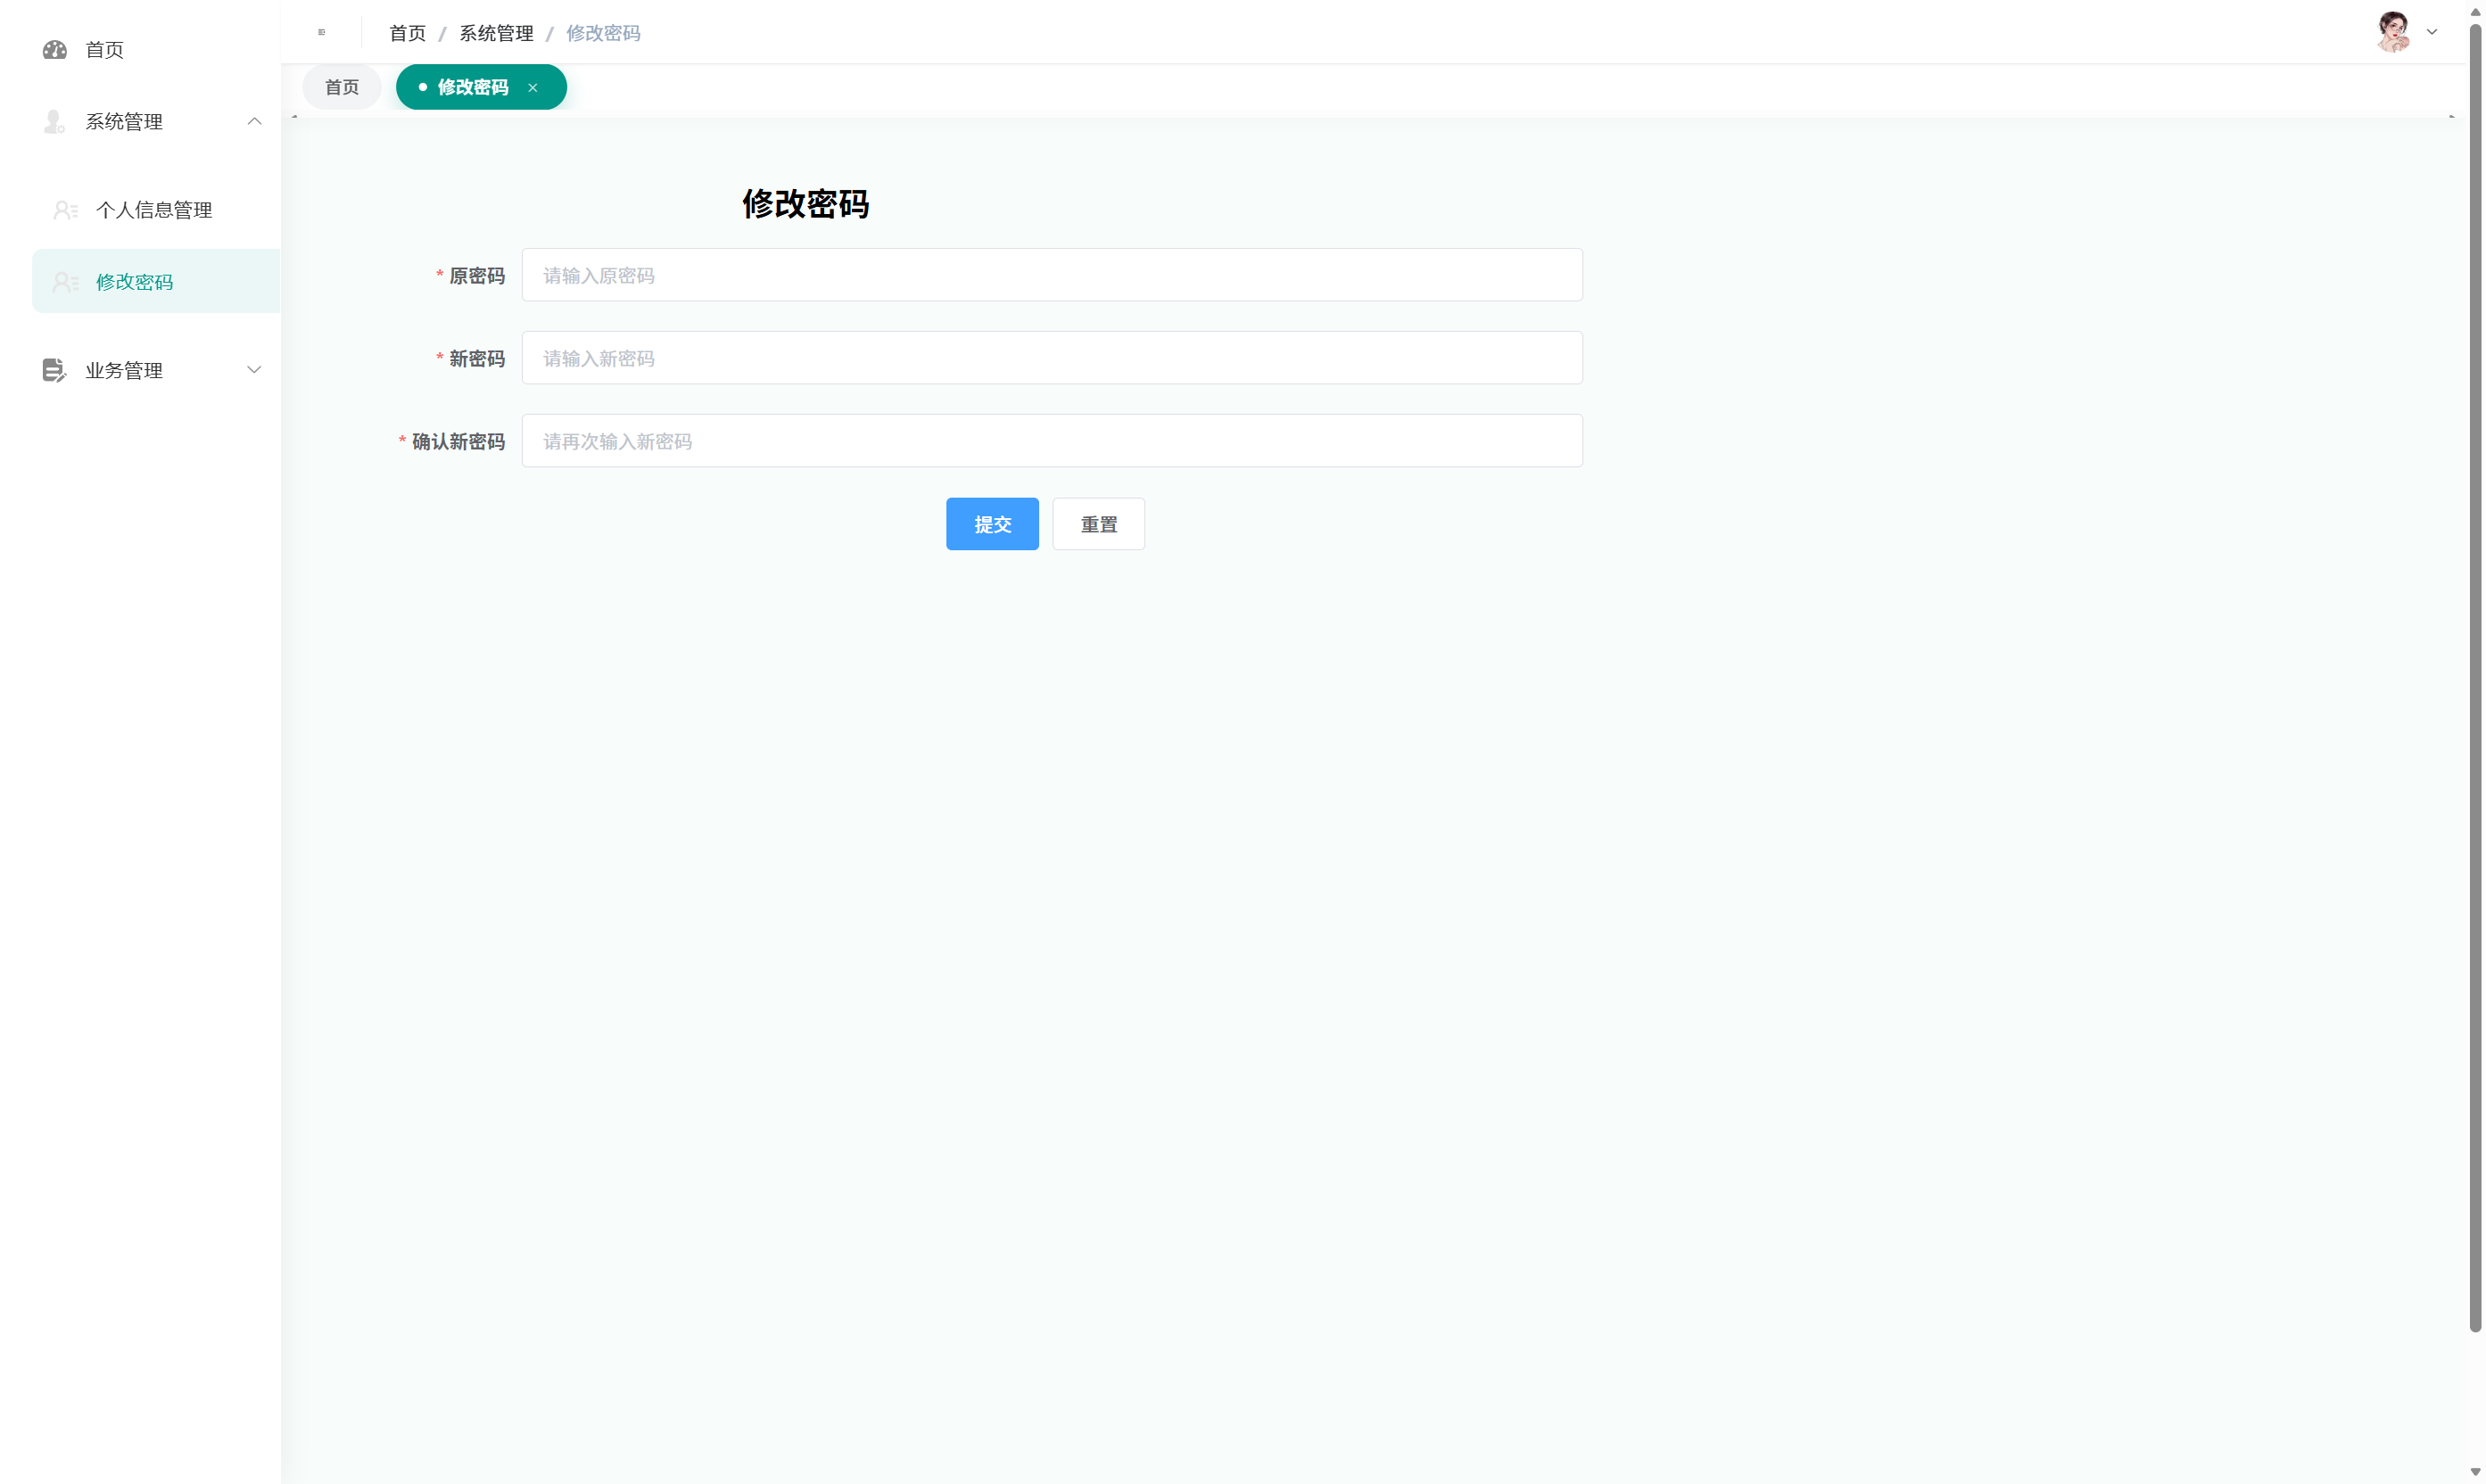Click the 个人信息管理 user icon
This screenshot has width=2486, height=1484.
(65, 209)
